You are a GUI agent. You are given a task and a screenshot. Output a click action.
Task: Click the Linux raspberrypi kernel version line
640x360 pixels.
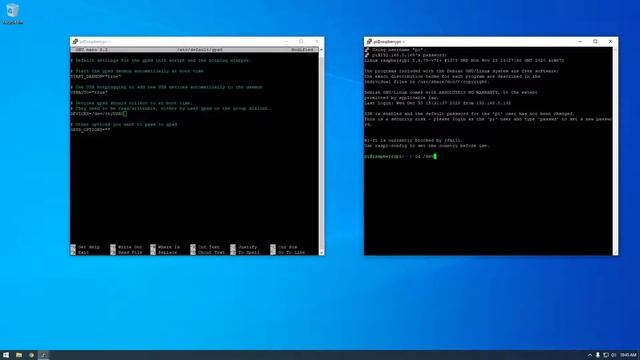click(464, 60)
